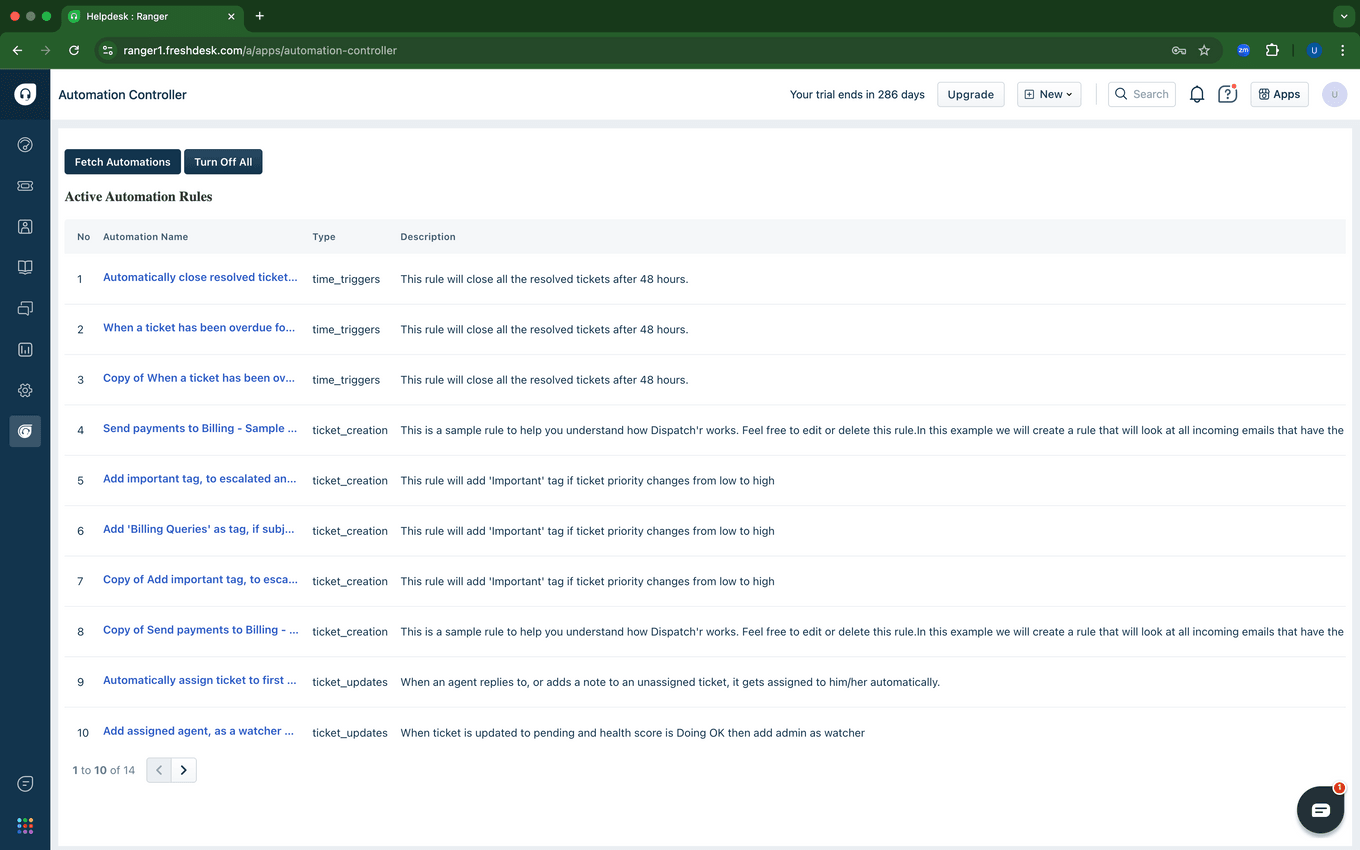This screenshot has width=1360, height=850.
Task: Open the user avatar profile menu
Action: click(1334, 94)
